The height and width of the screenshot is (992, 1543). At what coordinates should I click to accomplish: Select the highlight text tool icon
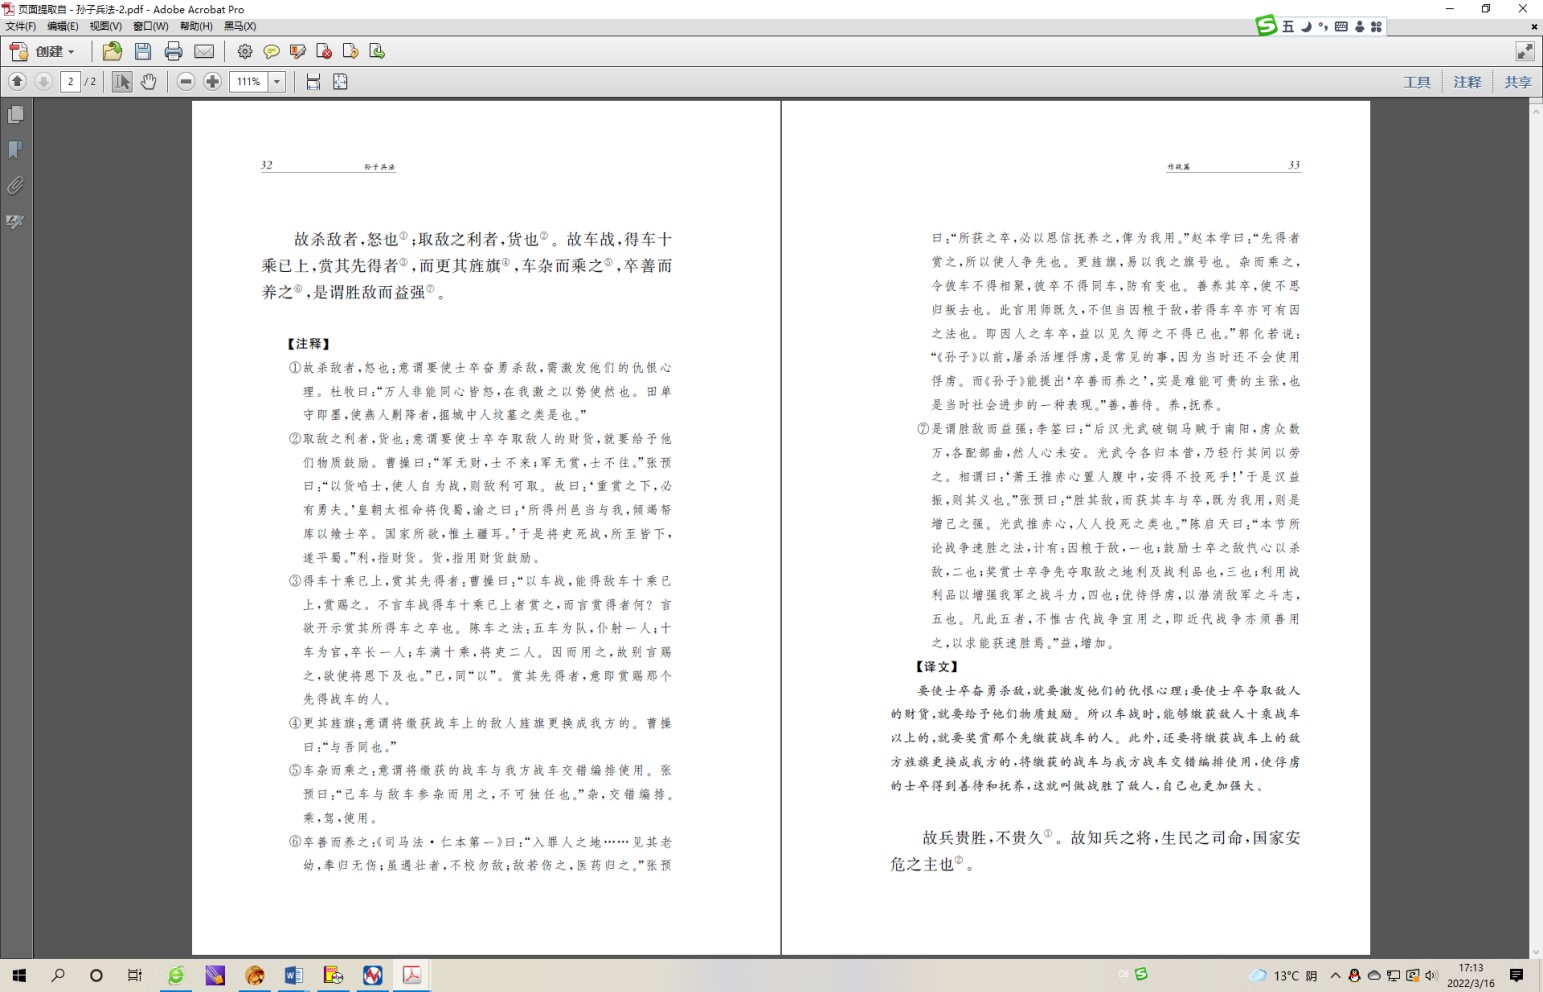(298, 51)
